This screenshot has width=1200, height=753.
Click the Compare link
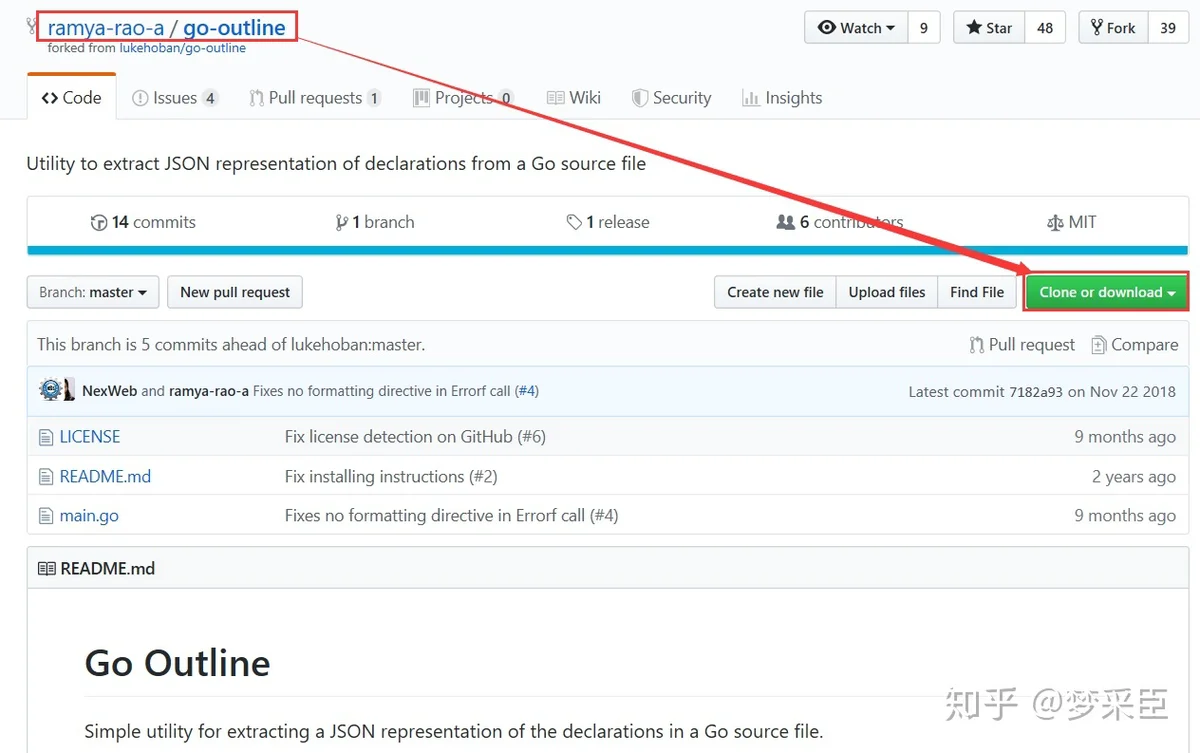tap(1134, 344)
